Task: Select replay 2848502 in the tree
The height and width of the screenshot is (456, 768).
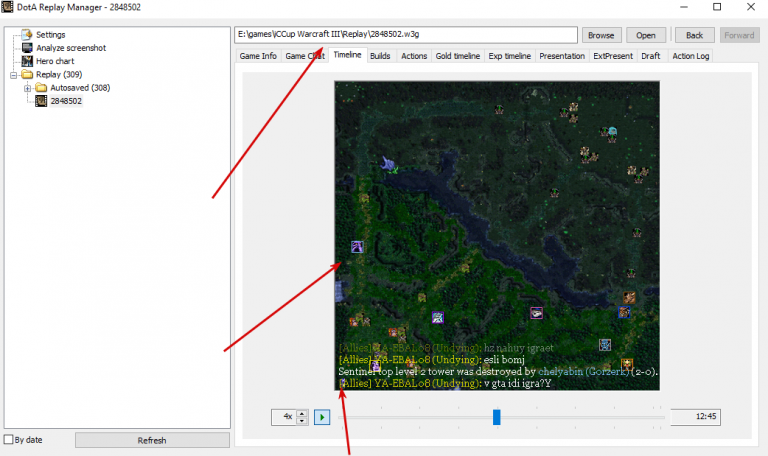Action: (66, 101)
